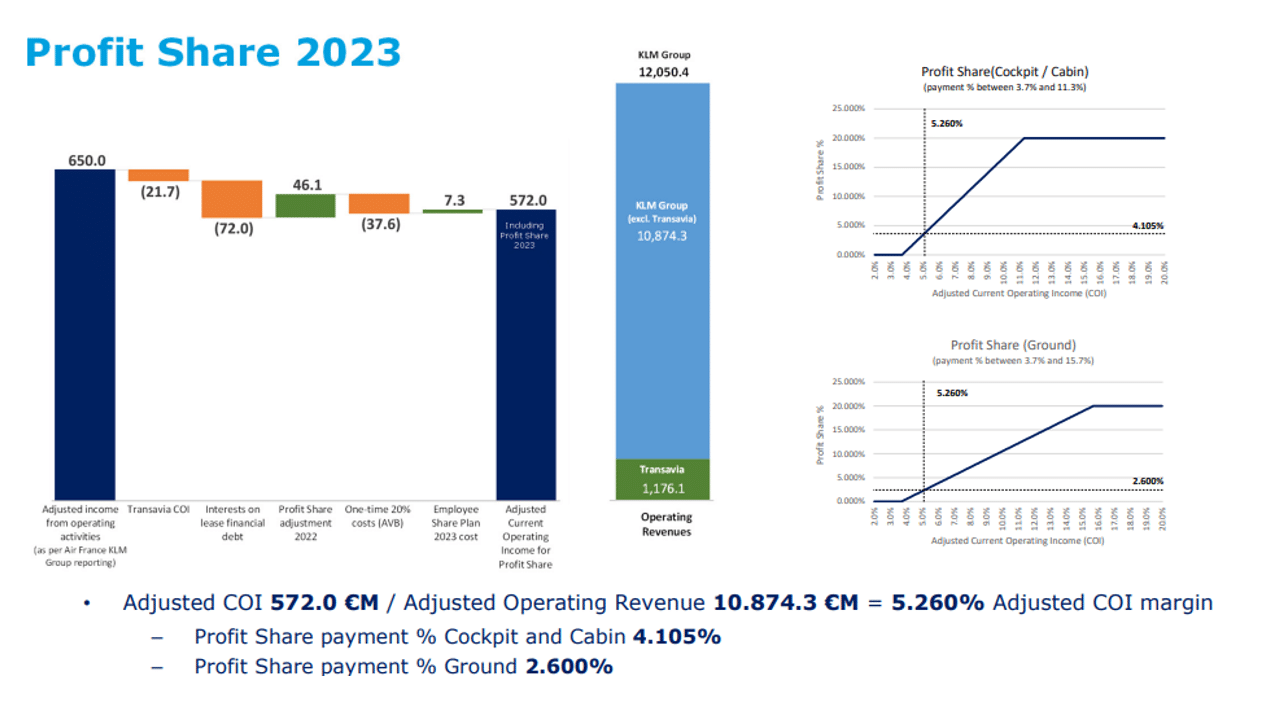Screen dimensions: 1273x717
Task: Click the 10,874.3 value in blue column
Action: 664,236
